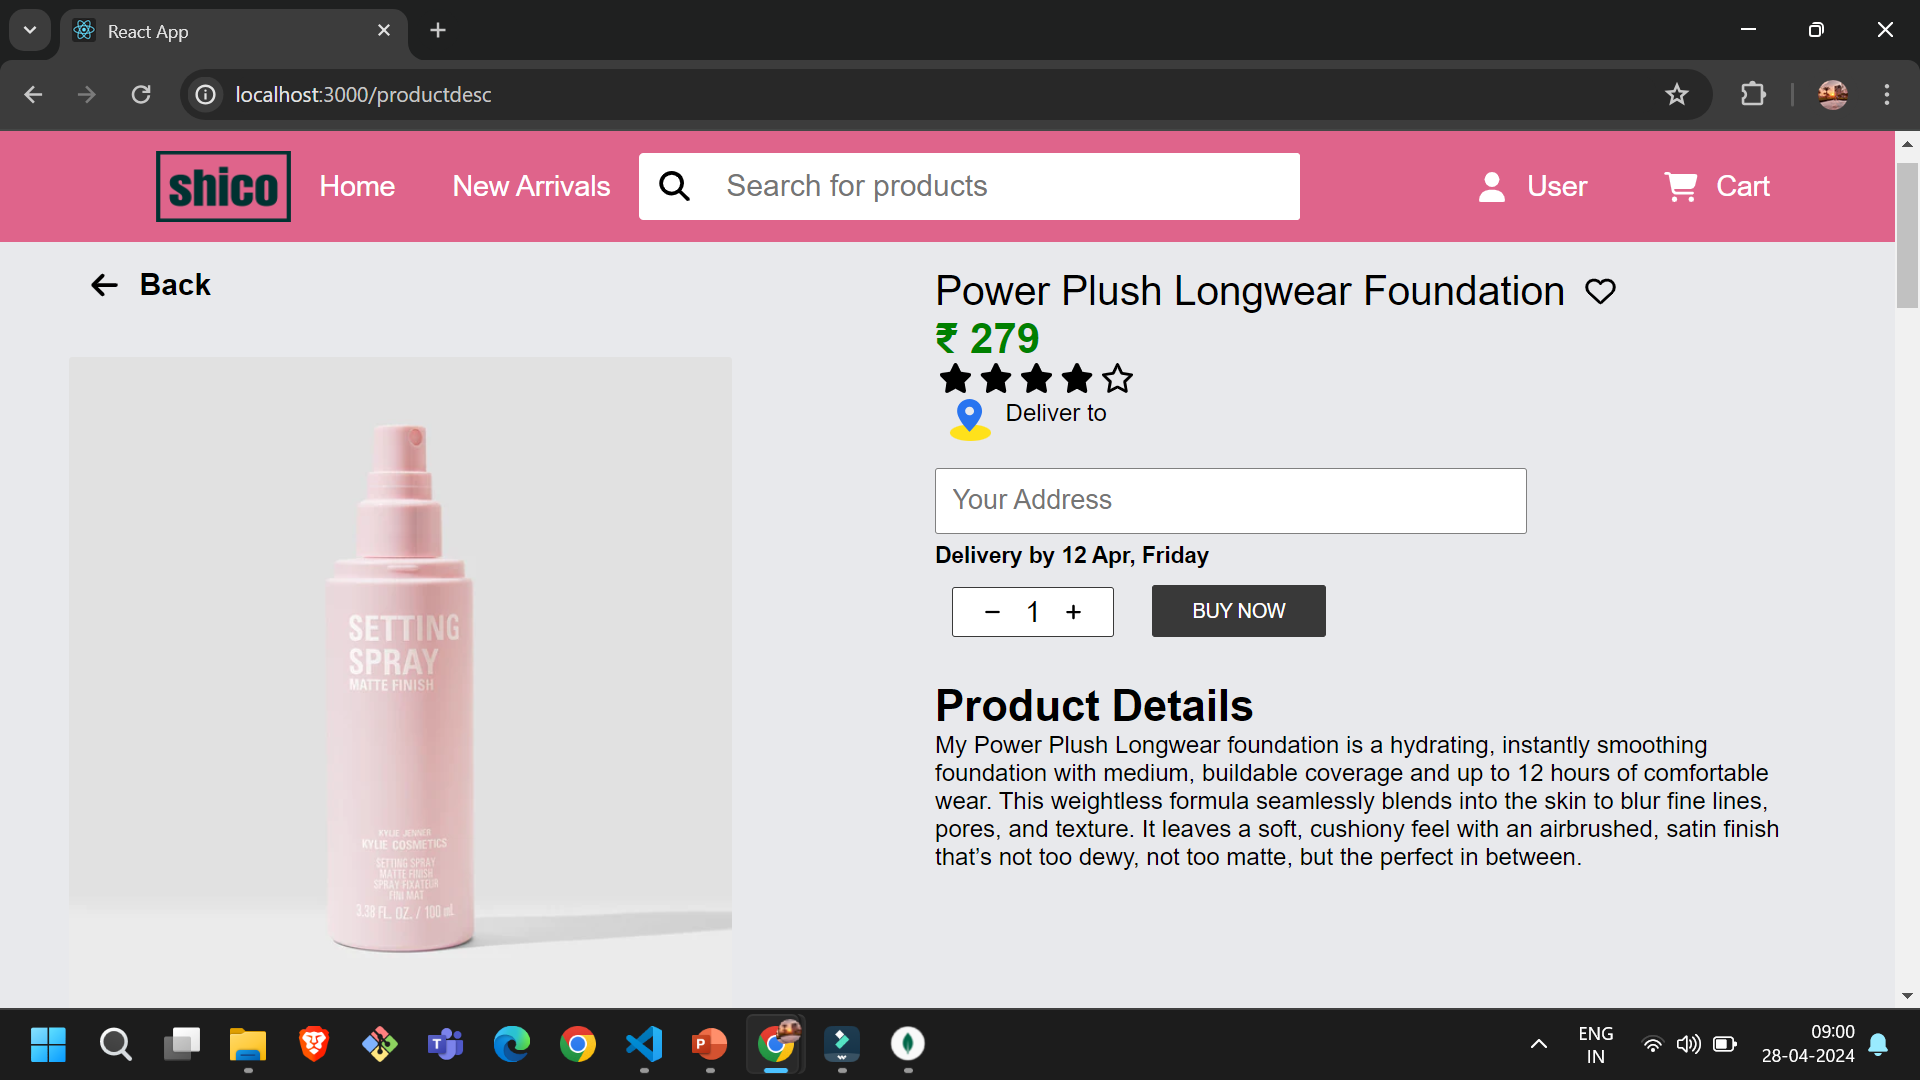Click the address bar URL
The image size is (1920, 1080).
coord(363,94)
